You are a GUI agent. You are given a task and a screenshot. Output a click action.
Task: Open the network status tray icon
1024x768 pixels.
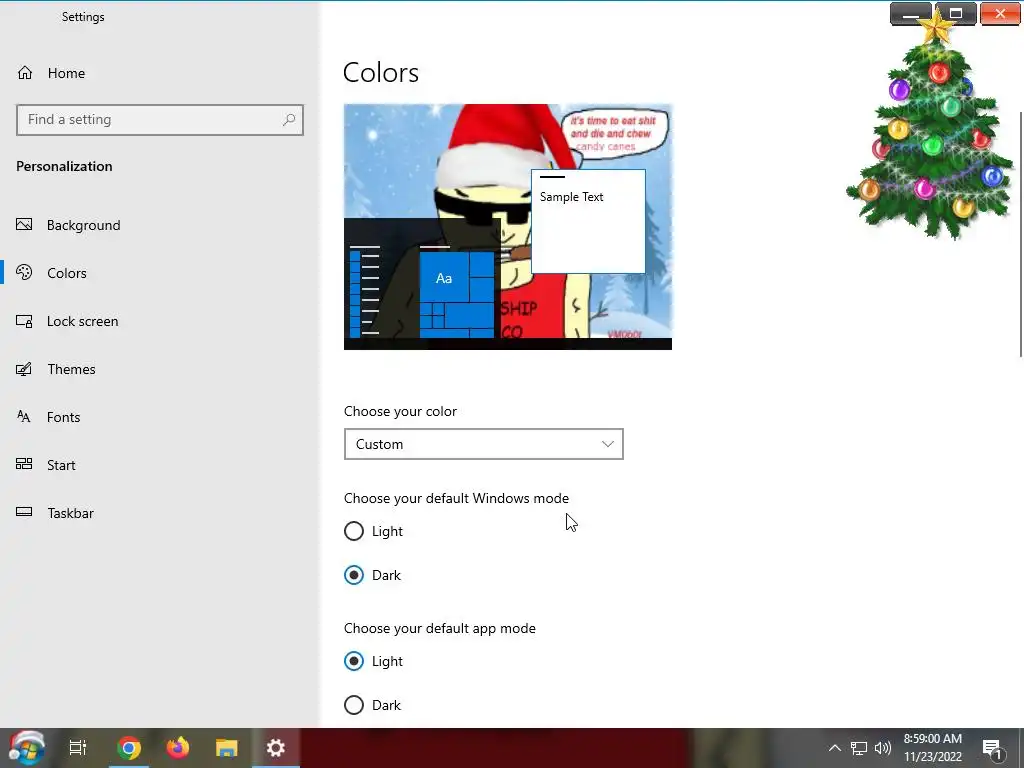[x=858, y=748]
